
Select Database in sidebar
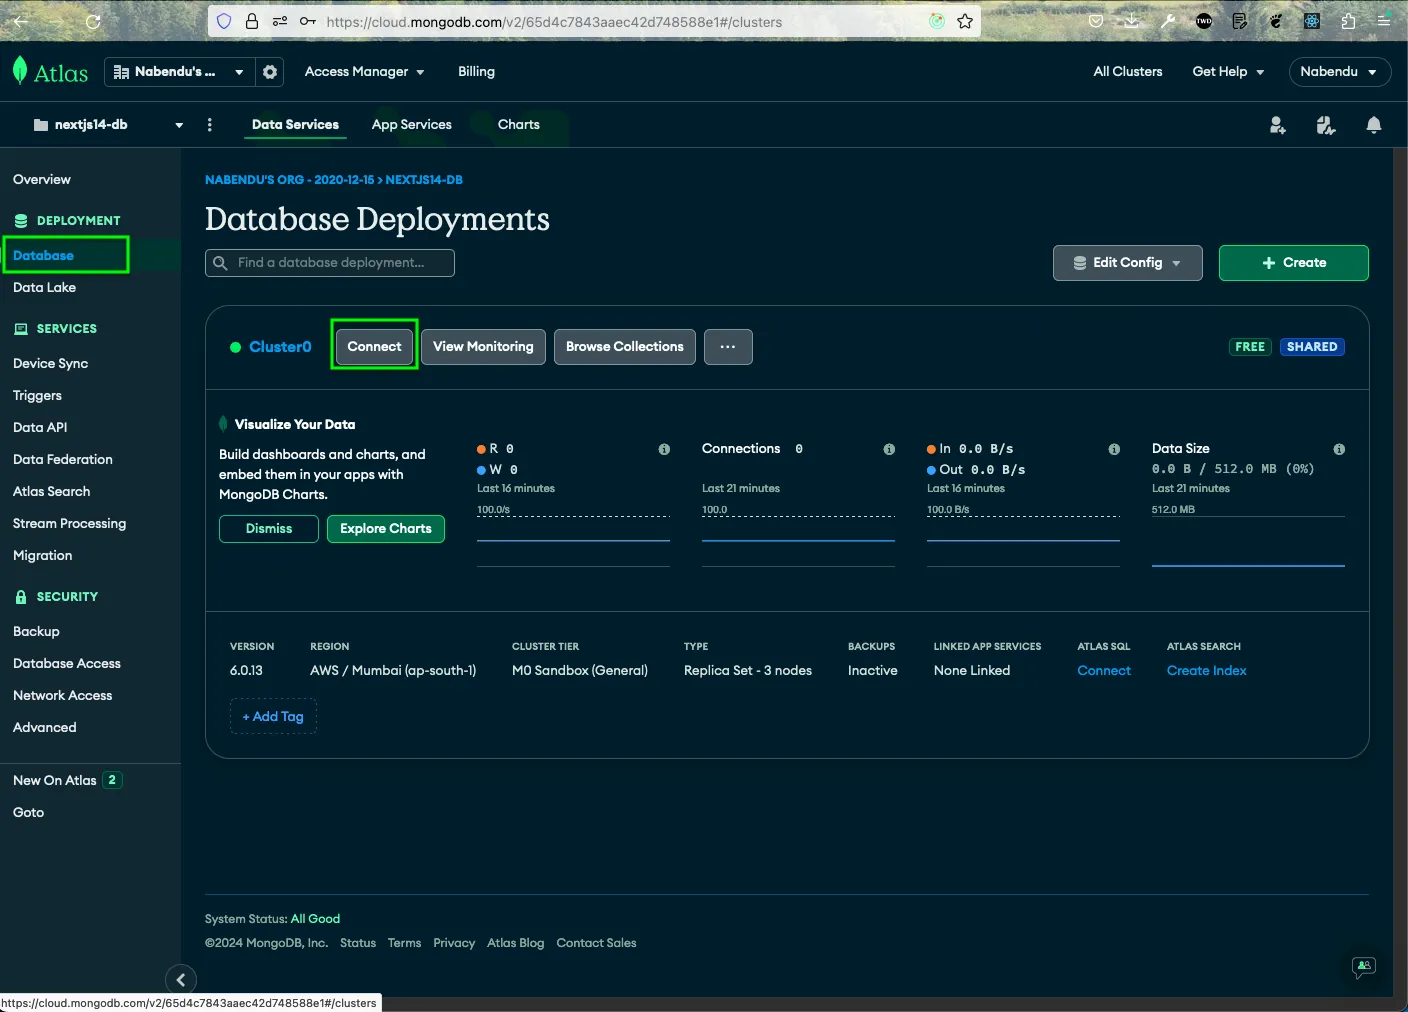point(43,256)
